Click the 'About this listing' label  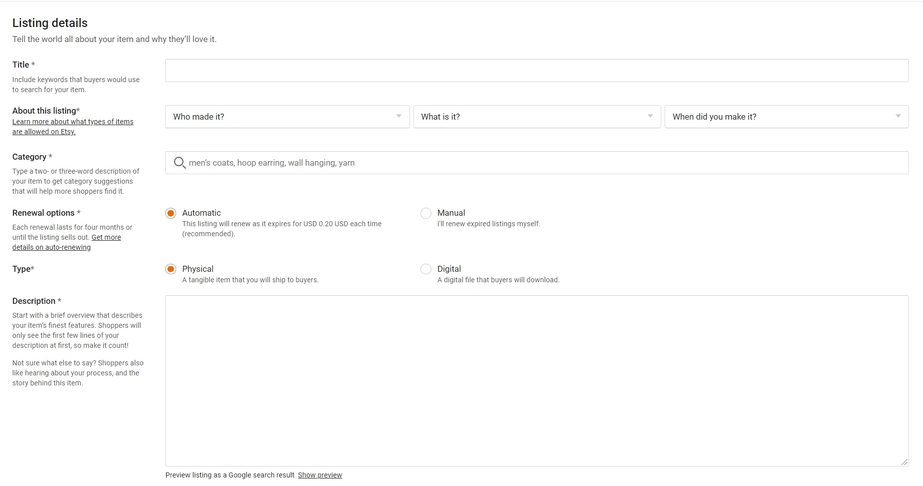46,111
